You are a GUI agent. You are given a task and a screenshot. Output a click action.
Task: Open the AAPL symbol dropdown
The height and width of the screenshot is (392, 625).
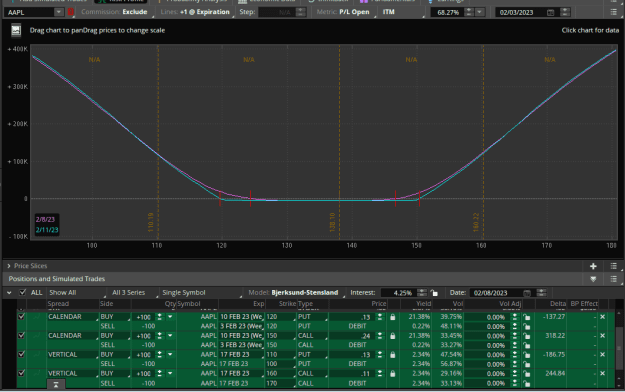tap(59, 12)
